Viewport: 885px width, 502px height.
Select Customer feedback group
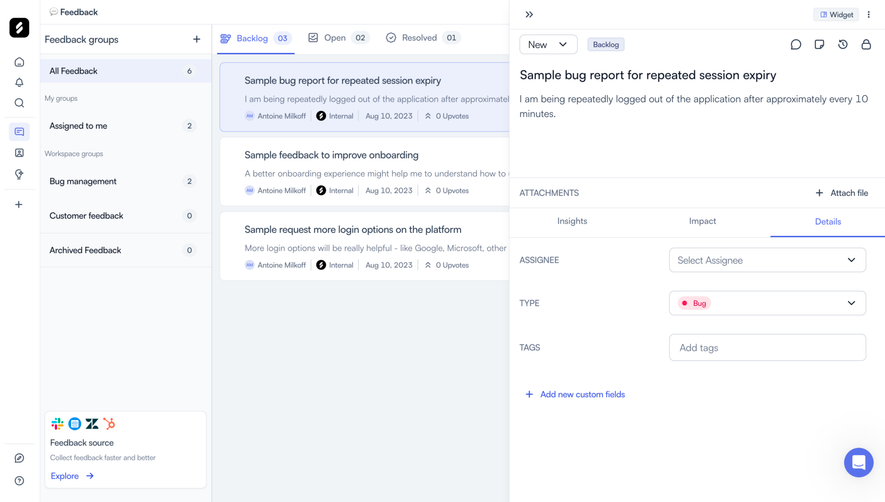(x=126, y=216)
